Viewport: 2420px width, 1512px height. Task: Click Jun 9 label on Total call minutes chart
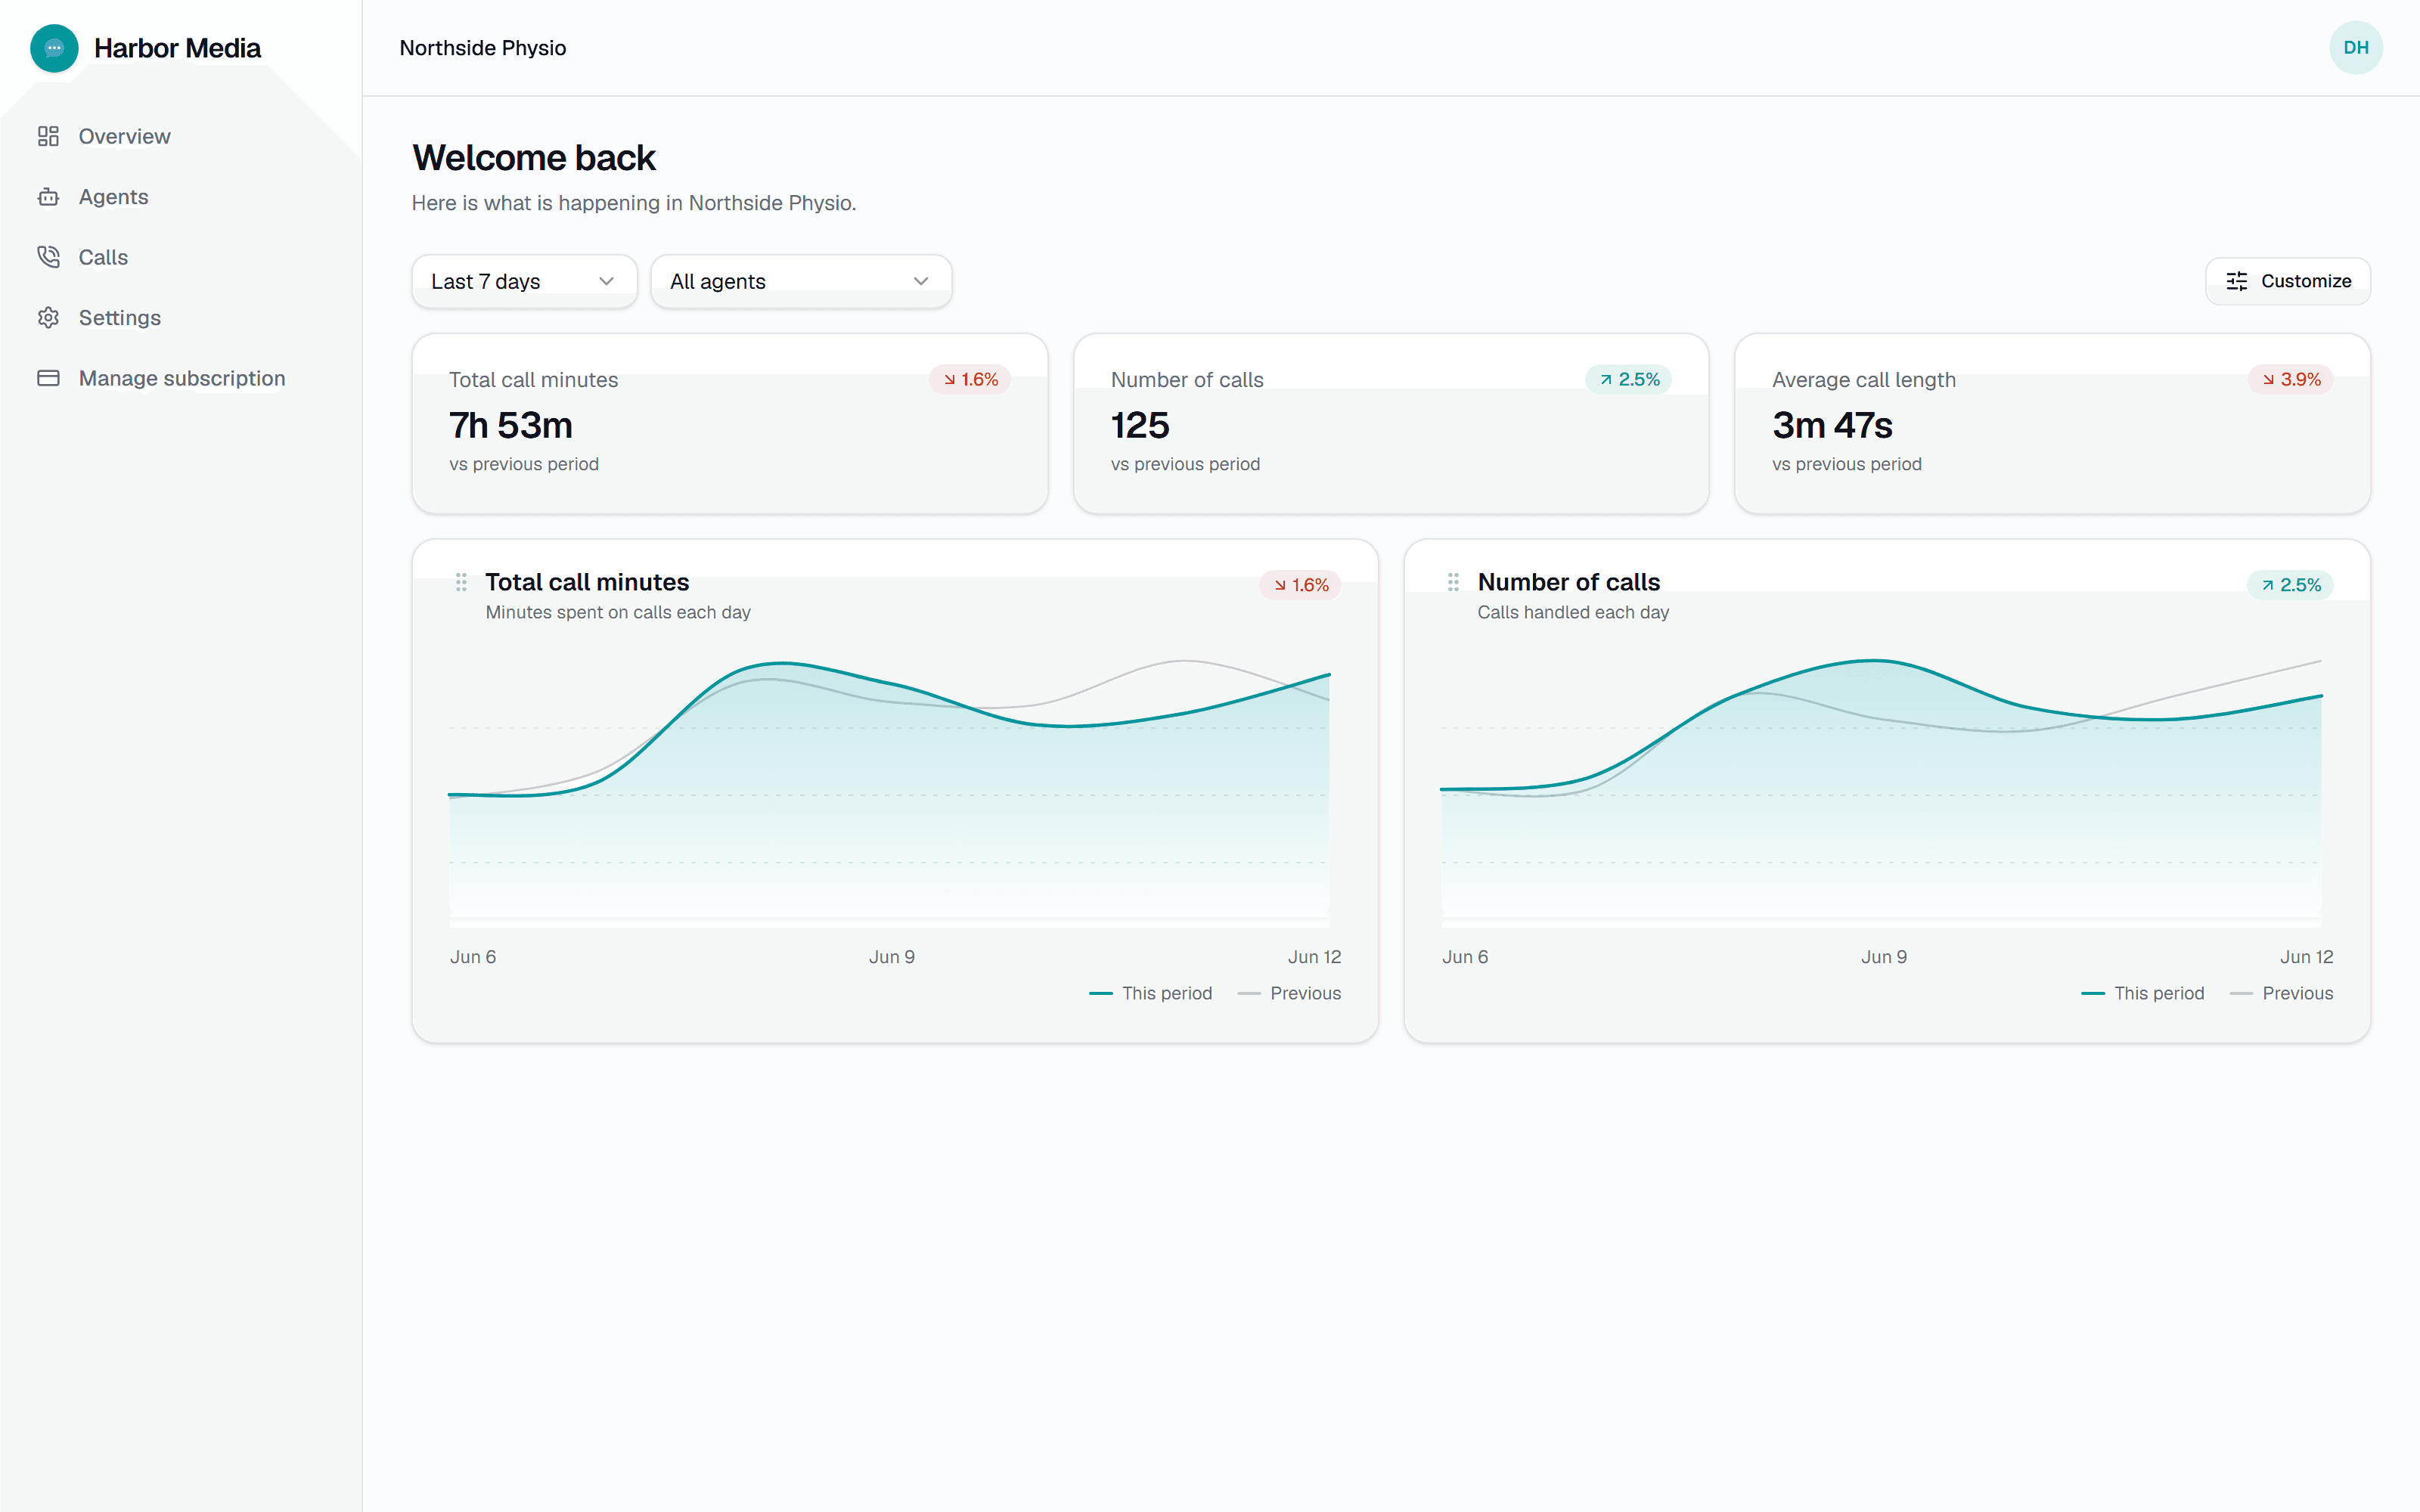point(892,957)
